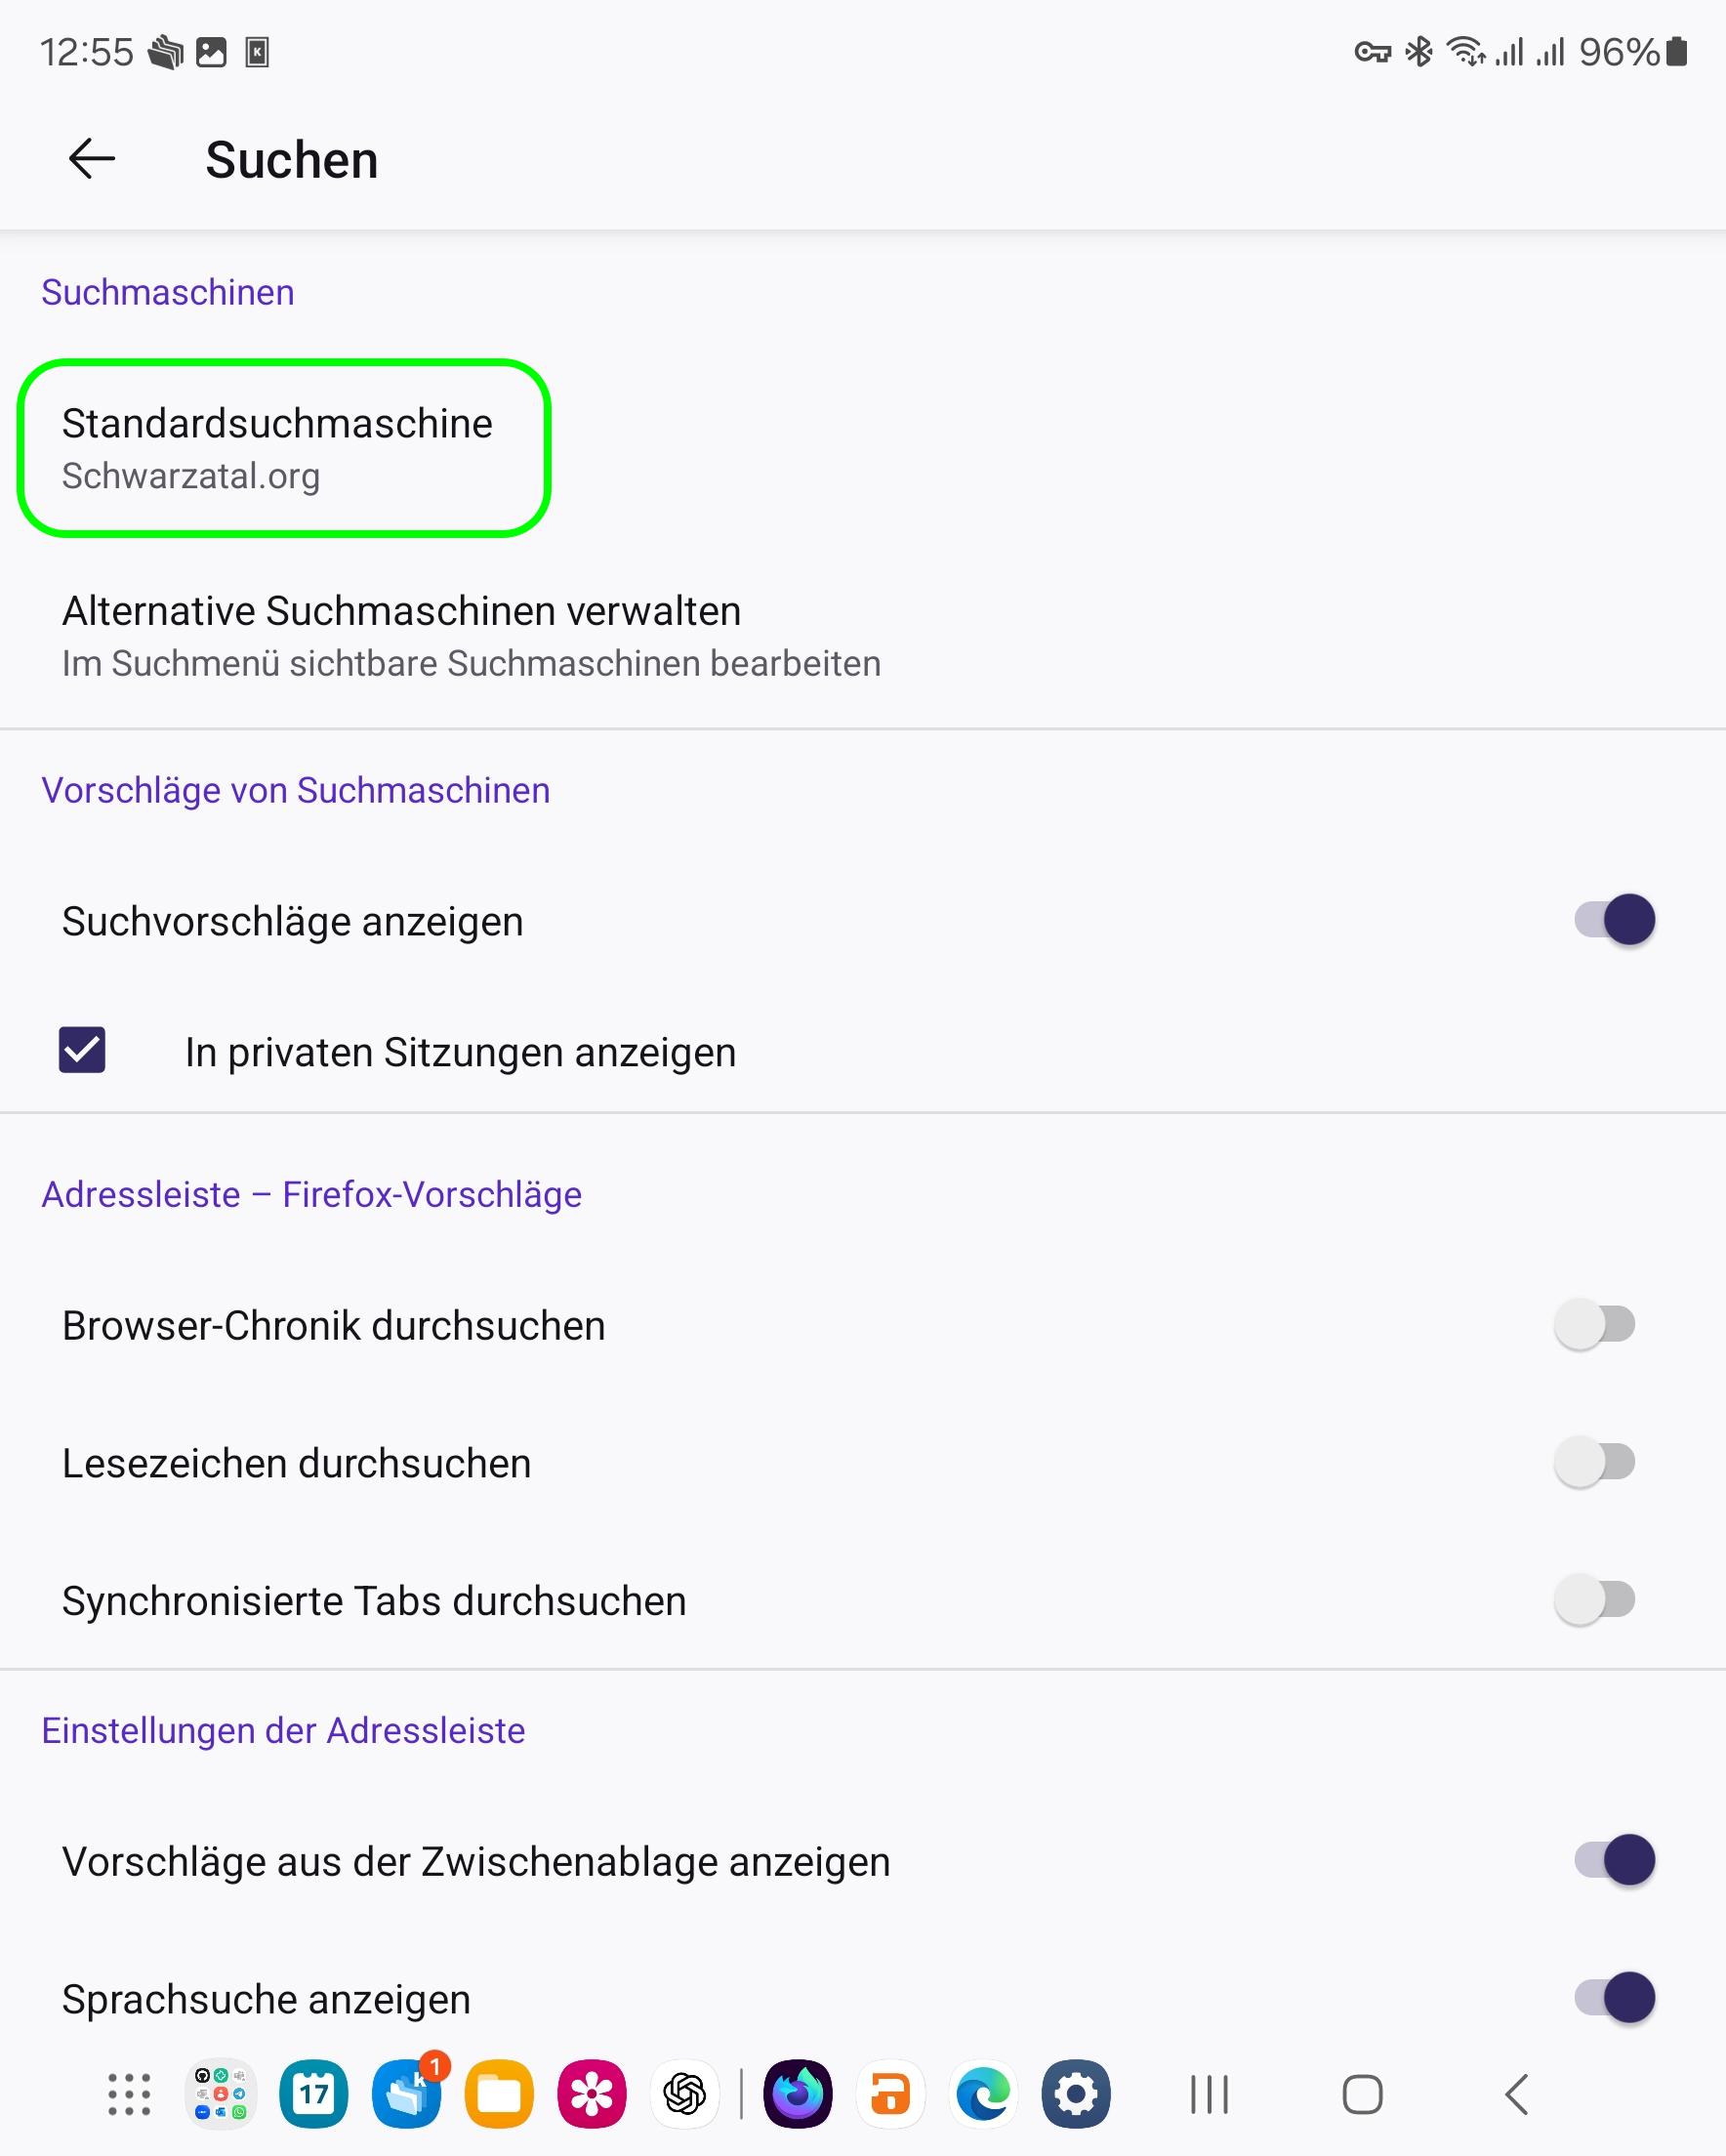Disable Suchvorschläge anzeigen switch

click(1614, 920)
